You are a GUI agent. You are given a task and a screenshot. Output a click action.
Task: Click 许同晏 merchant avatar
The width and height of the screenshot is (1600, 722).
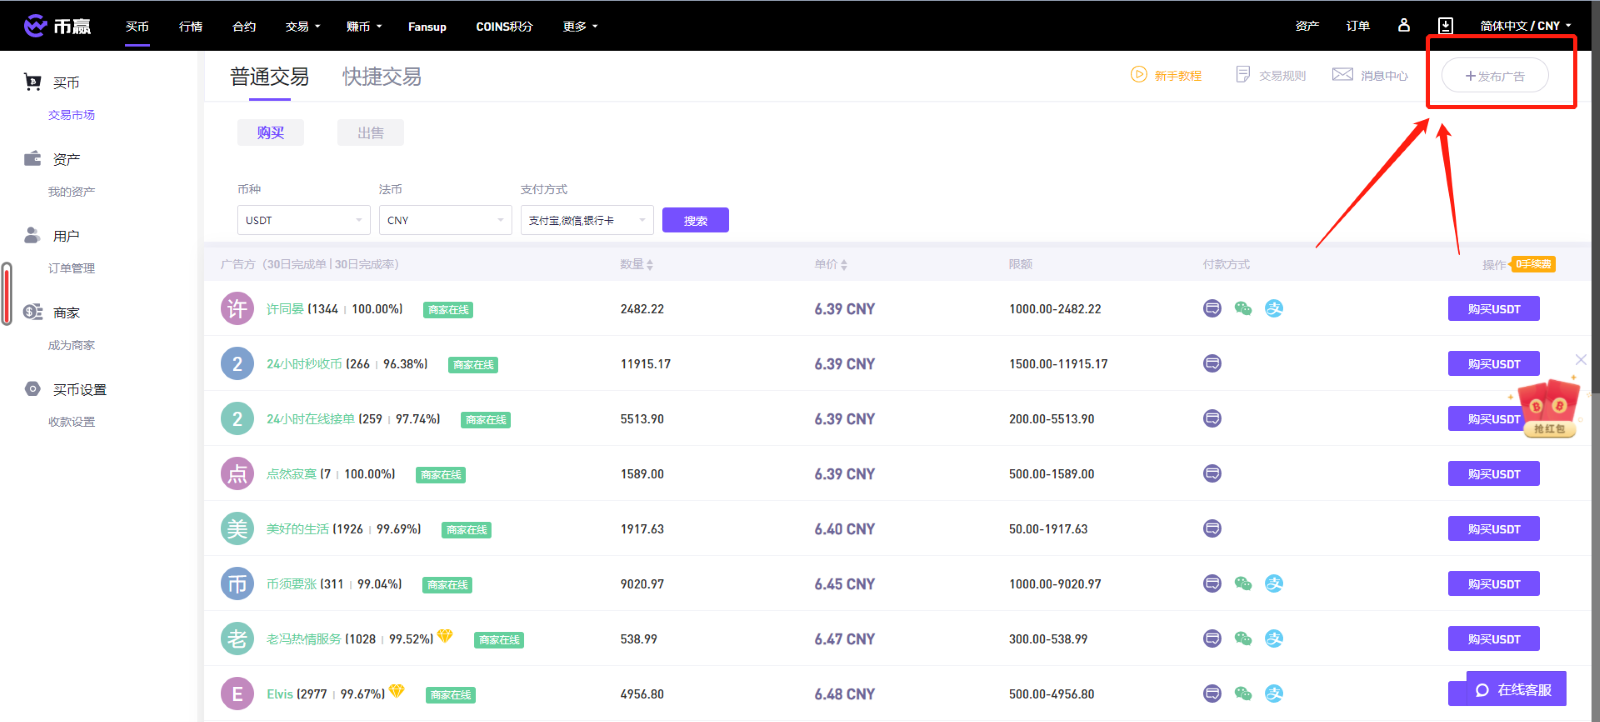click(x=237, y=309)
